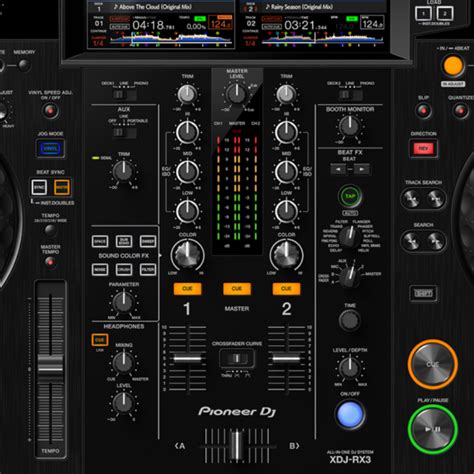Click LOAD deck 2 button
Screen dimensions: 474x474
[x=445, y=14]
